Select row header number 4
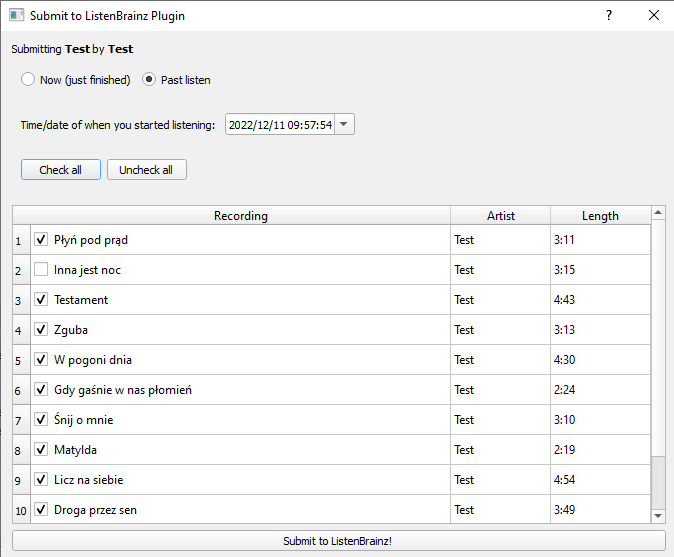The height and width of the screenshot is (557, 674). pos(21,330)
